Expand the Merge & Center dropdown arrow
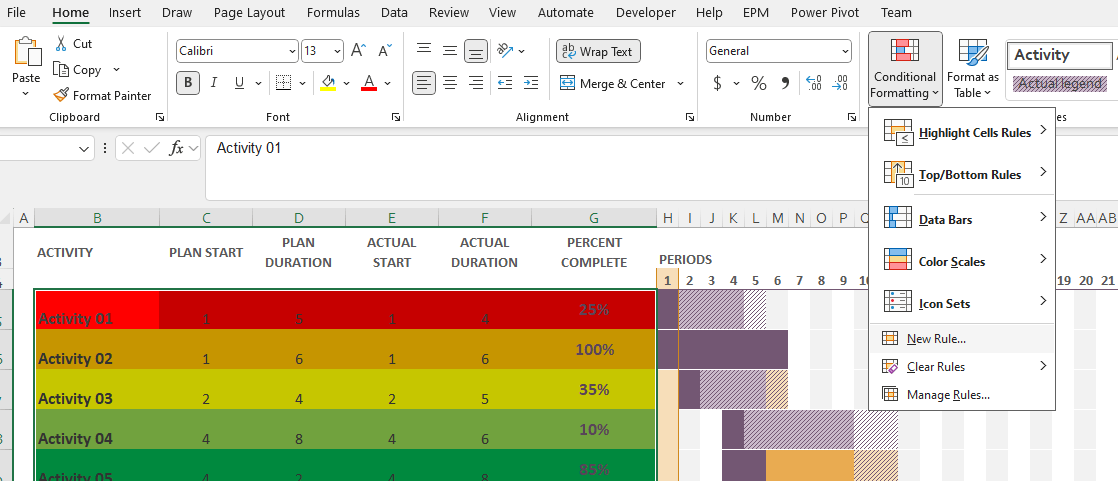 (680, 83)
